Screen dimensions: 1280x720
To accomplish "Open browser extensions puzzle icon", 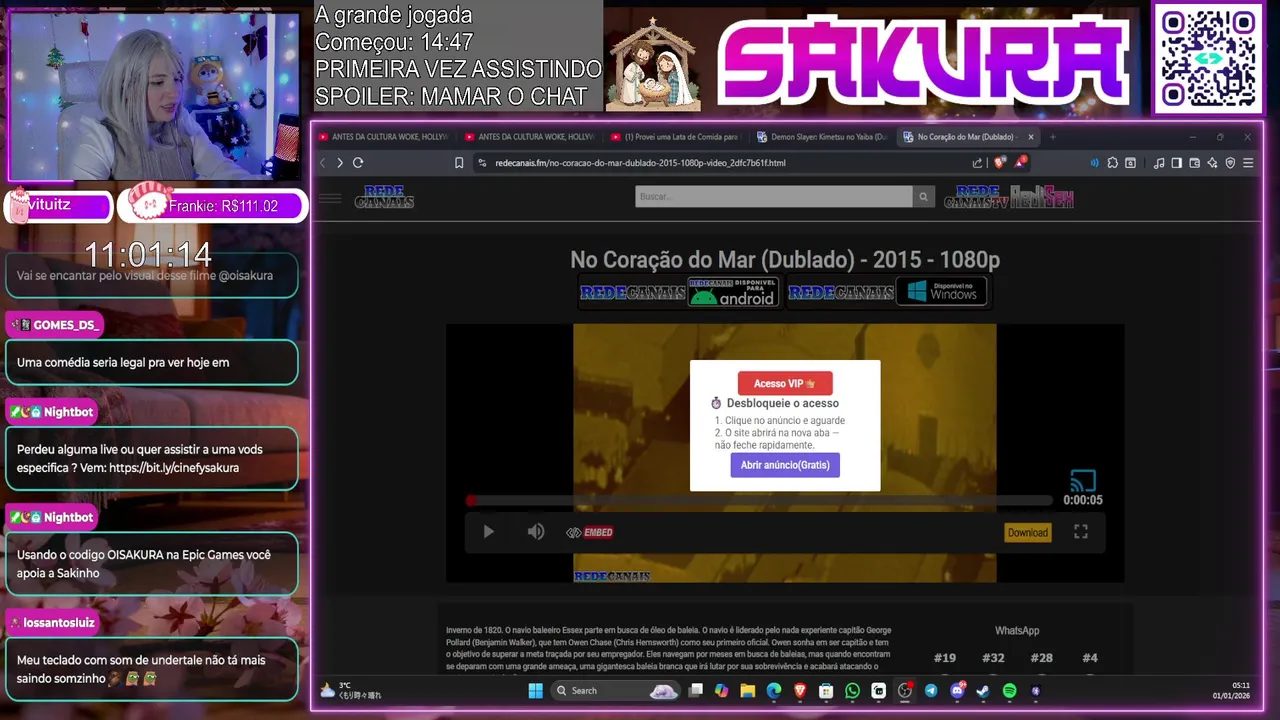I will point(1112,163).
